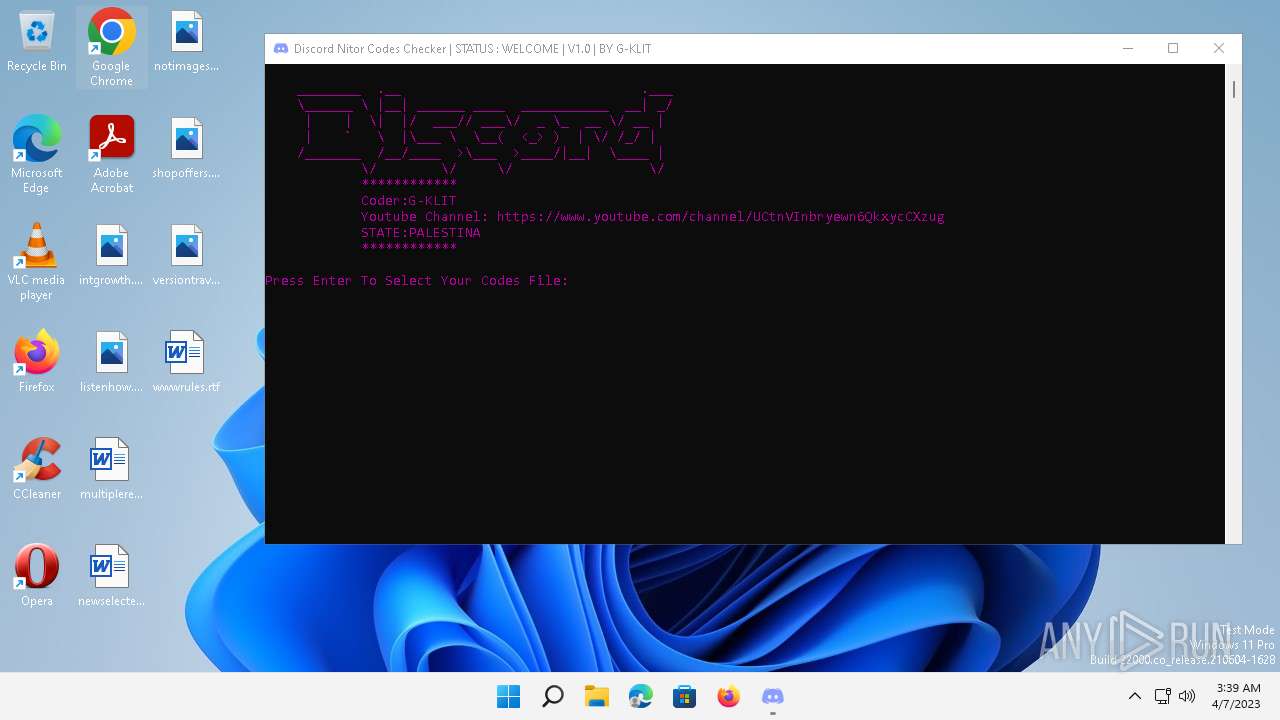Click the console vertical scrollbar thumb
This screenshot has height=720, width=1280.
(x=1233, y=89)
